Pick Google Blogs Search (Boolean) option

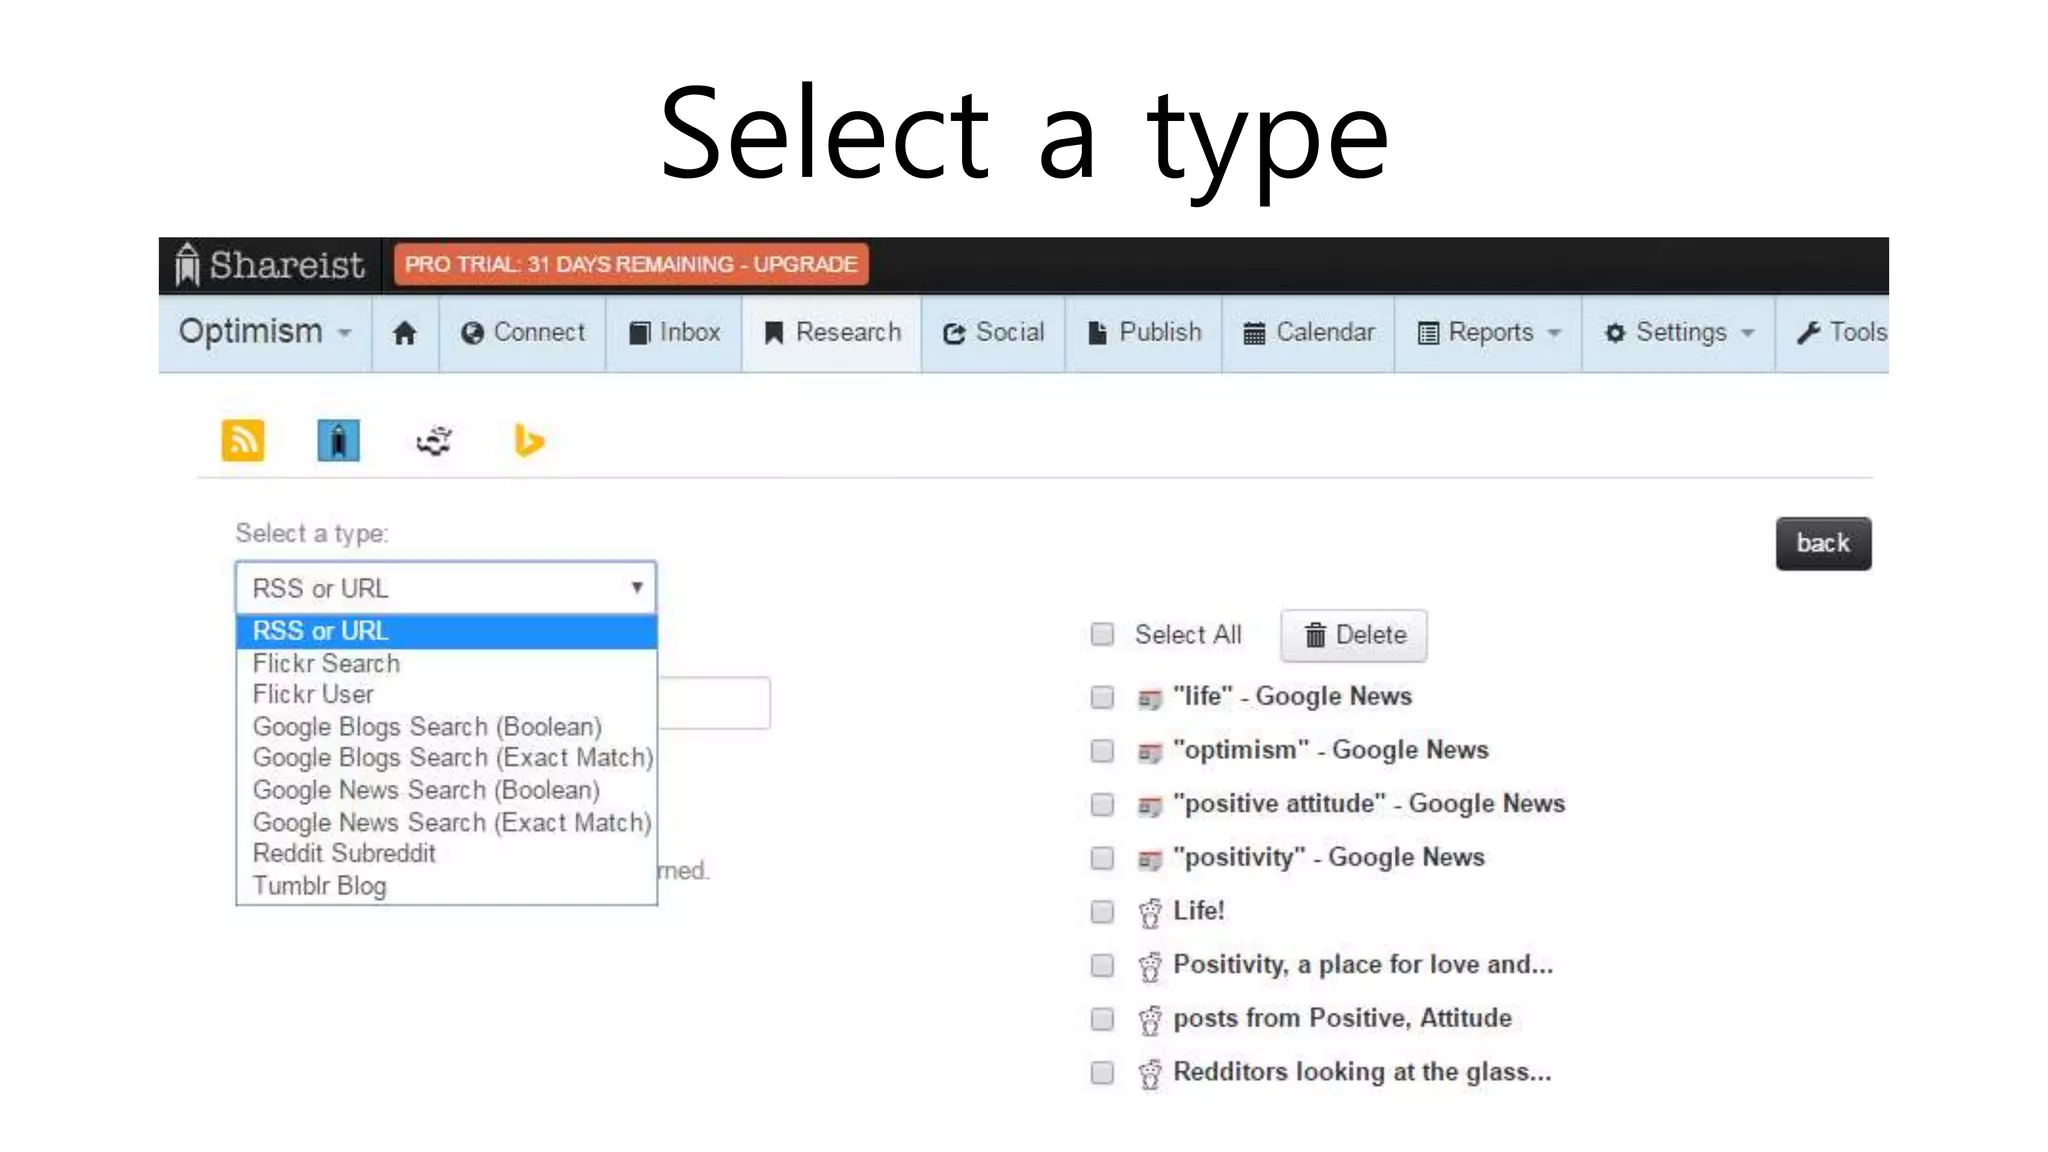pos(446,727)
